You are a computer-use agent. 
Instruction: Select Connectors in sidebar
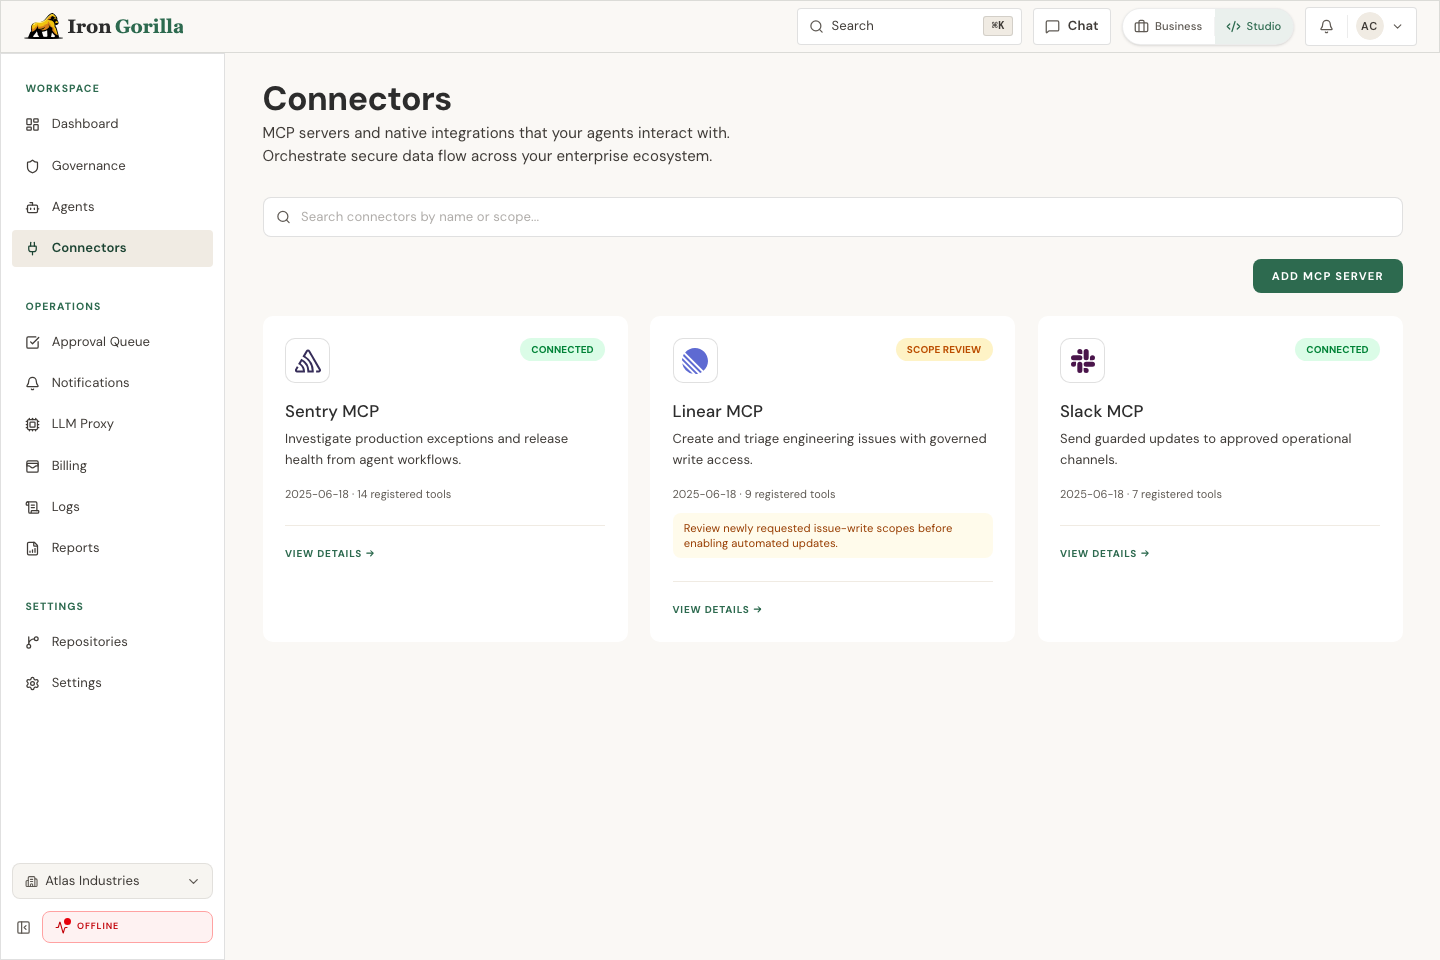112,248
